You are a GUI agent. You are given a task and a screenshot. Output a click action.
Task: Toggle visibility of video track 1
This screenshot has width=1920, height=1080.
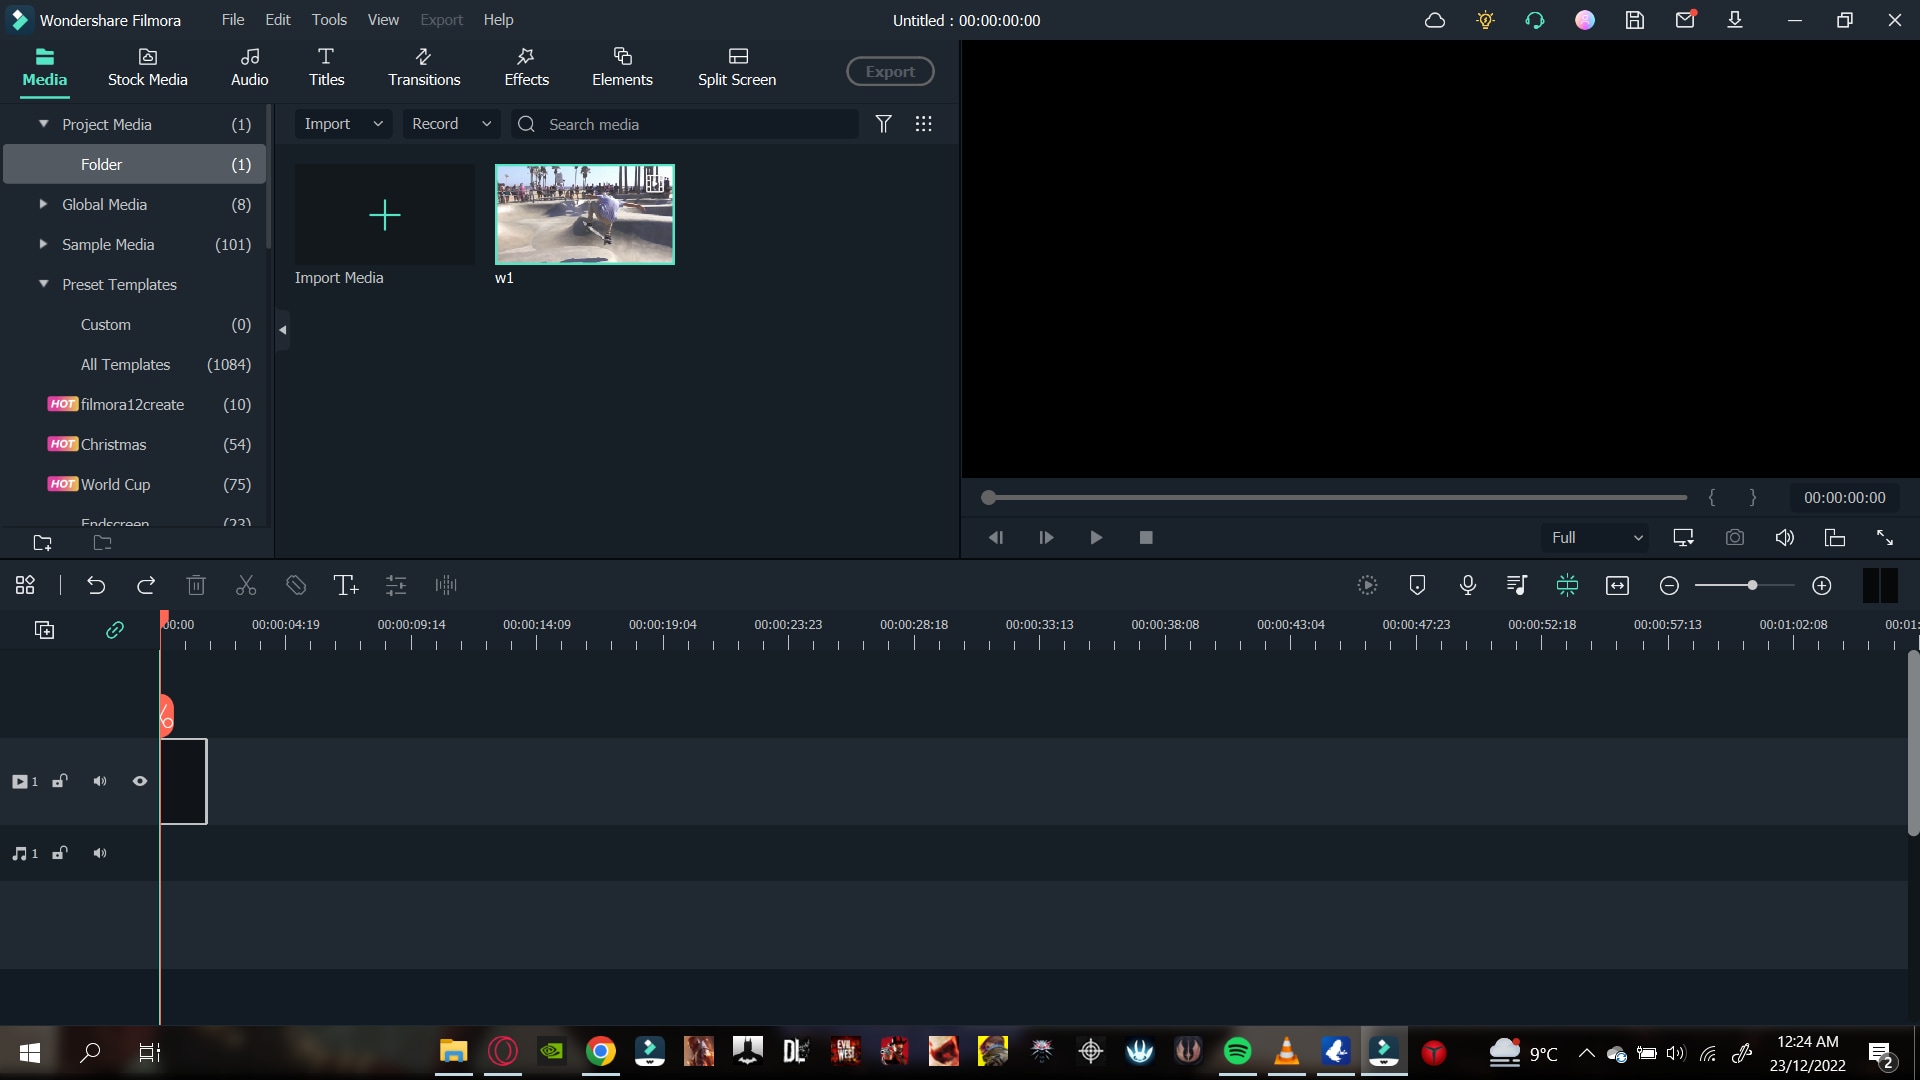coord(140,781)
